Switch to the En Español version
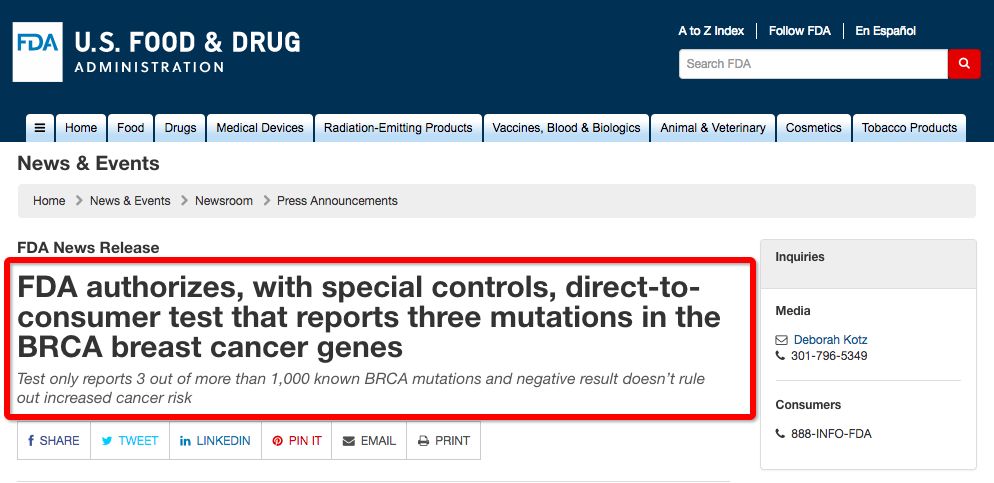The image size is (994, 483). click(x=886, y=30)
